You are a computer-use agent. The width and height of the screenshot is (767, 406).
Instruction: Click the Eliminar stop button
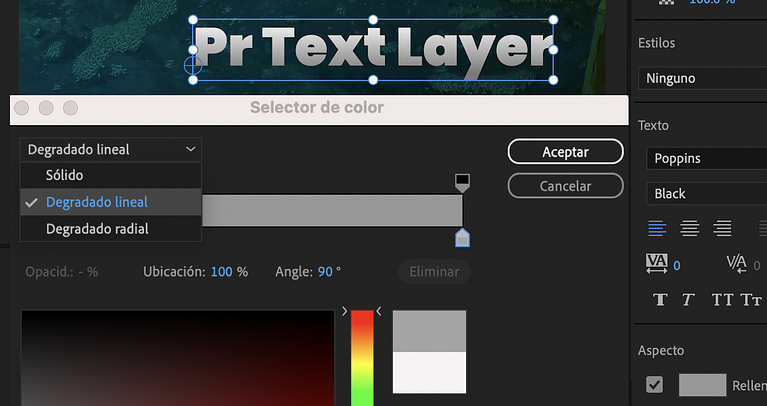[434, 271]
